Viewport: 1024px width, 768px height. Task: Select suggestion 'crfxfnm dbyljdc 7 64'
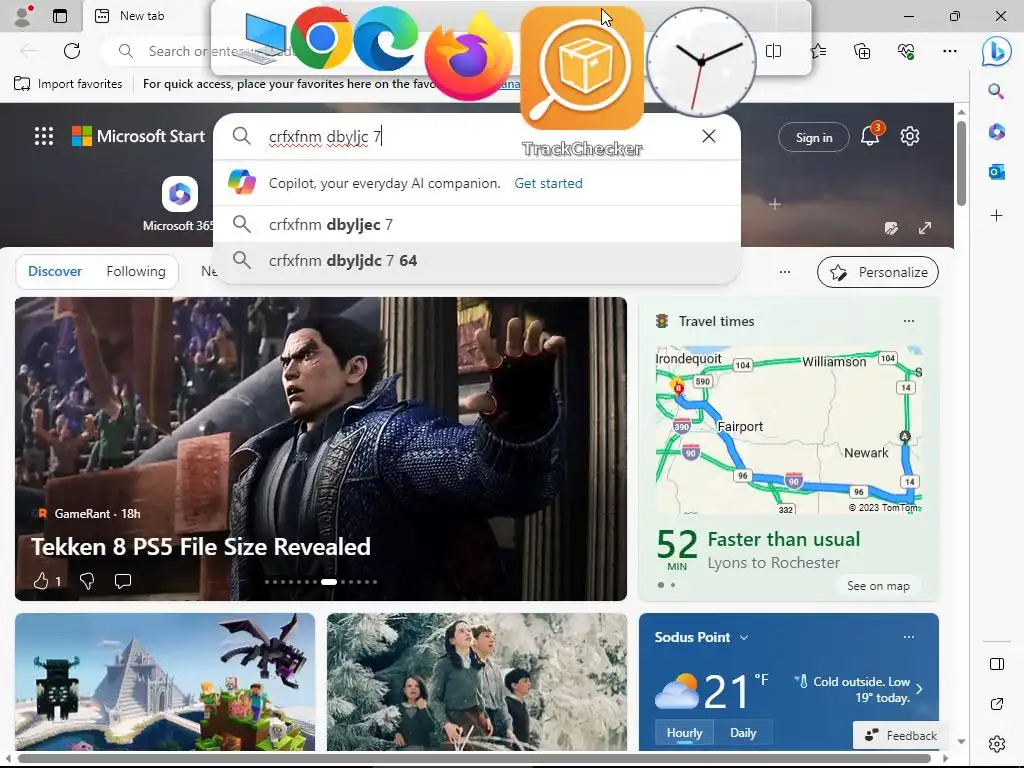coord(477,260)
